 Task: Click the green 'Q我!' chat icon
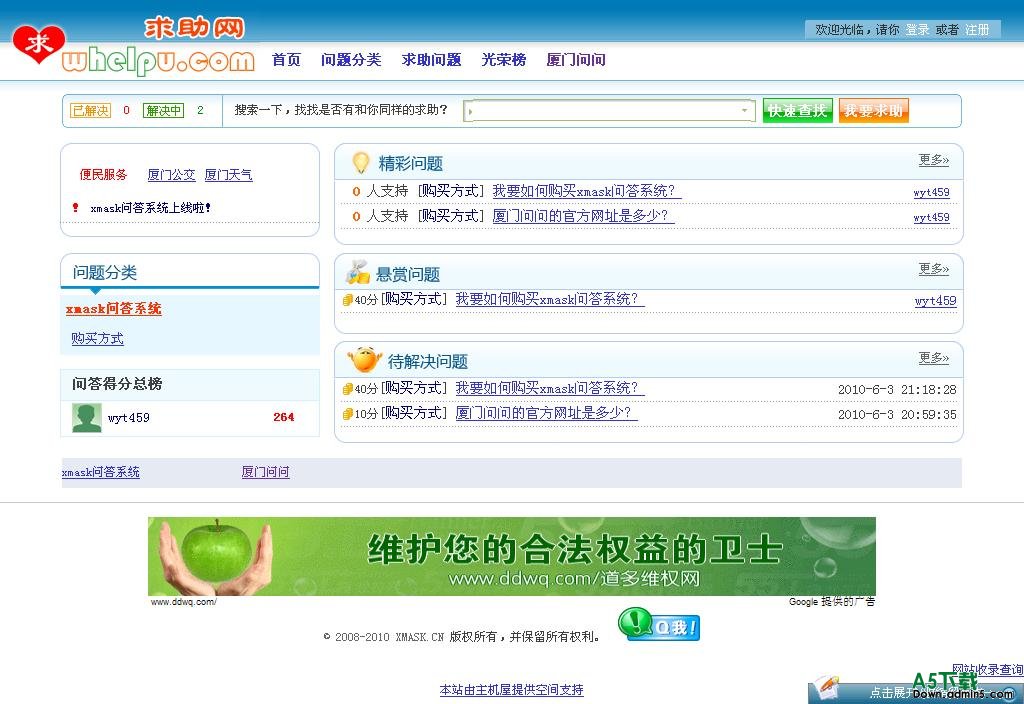[659, 626]
